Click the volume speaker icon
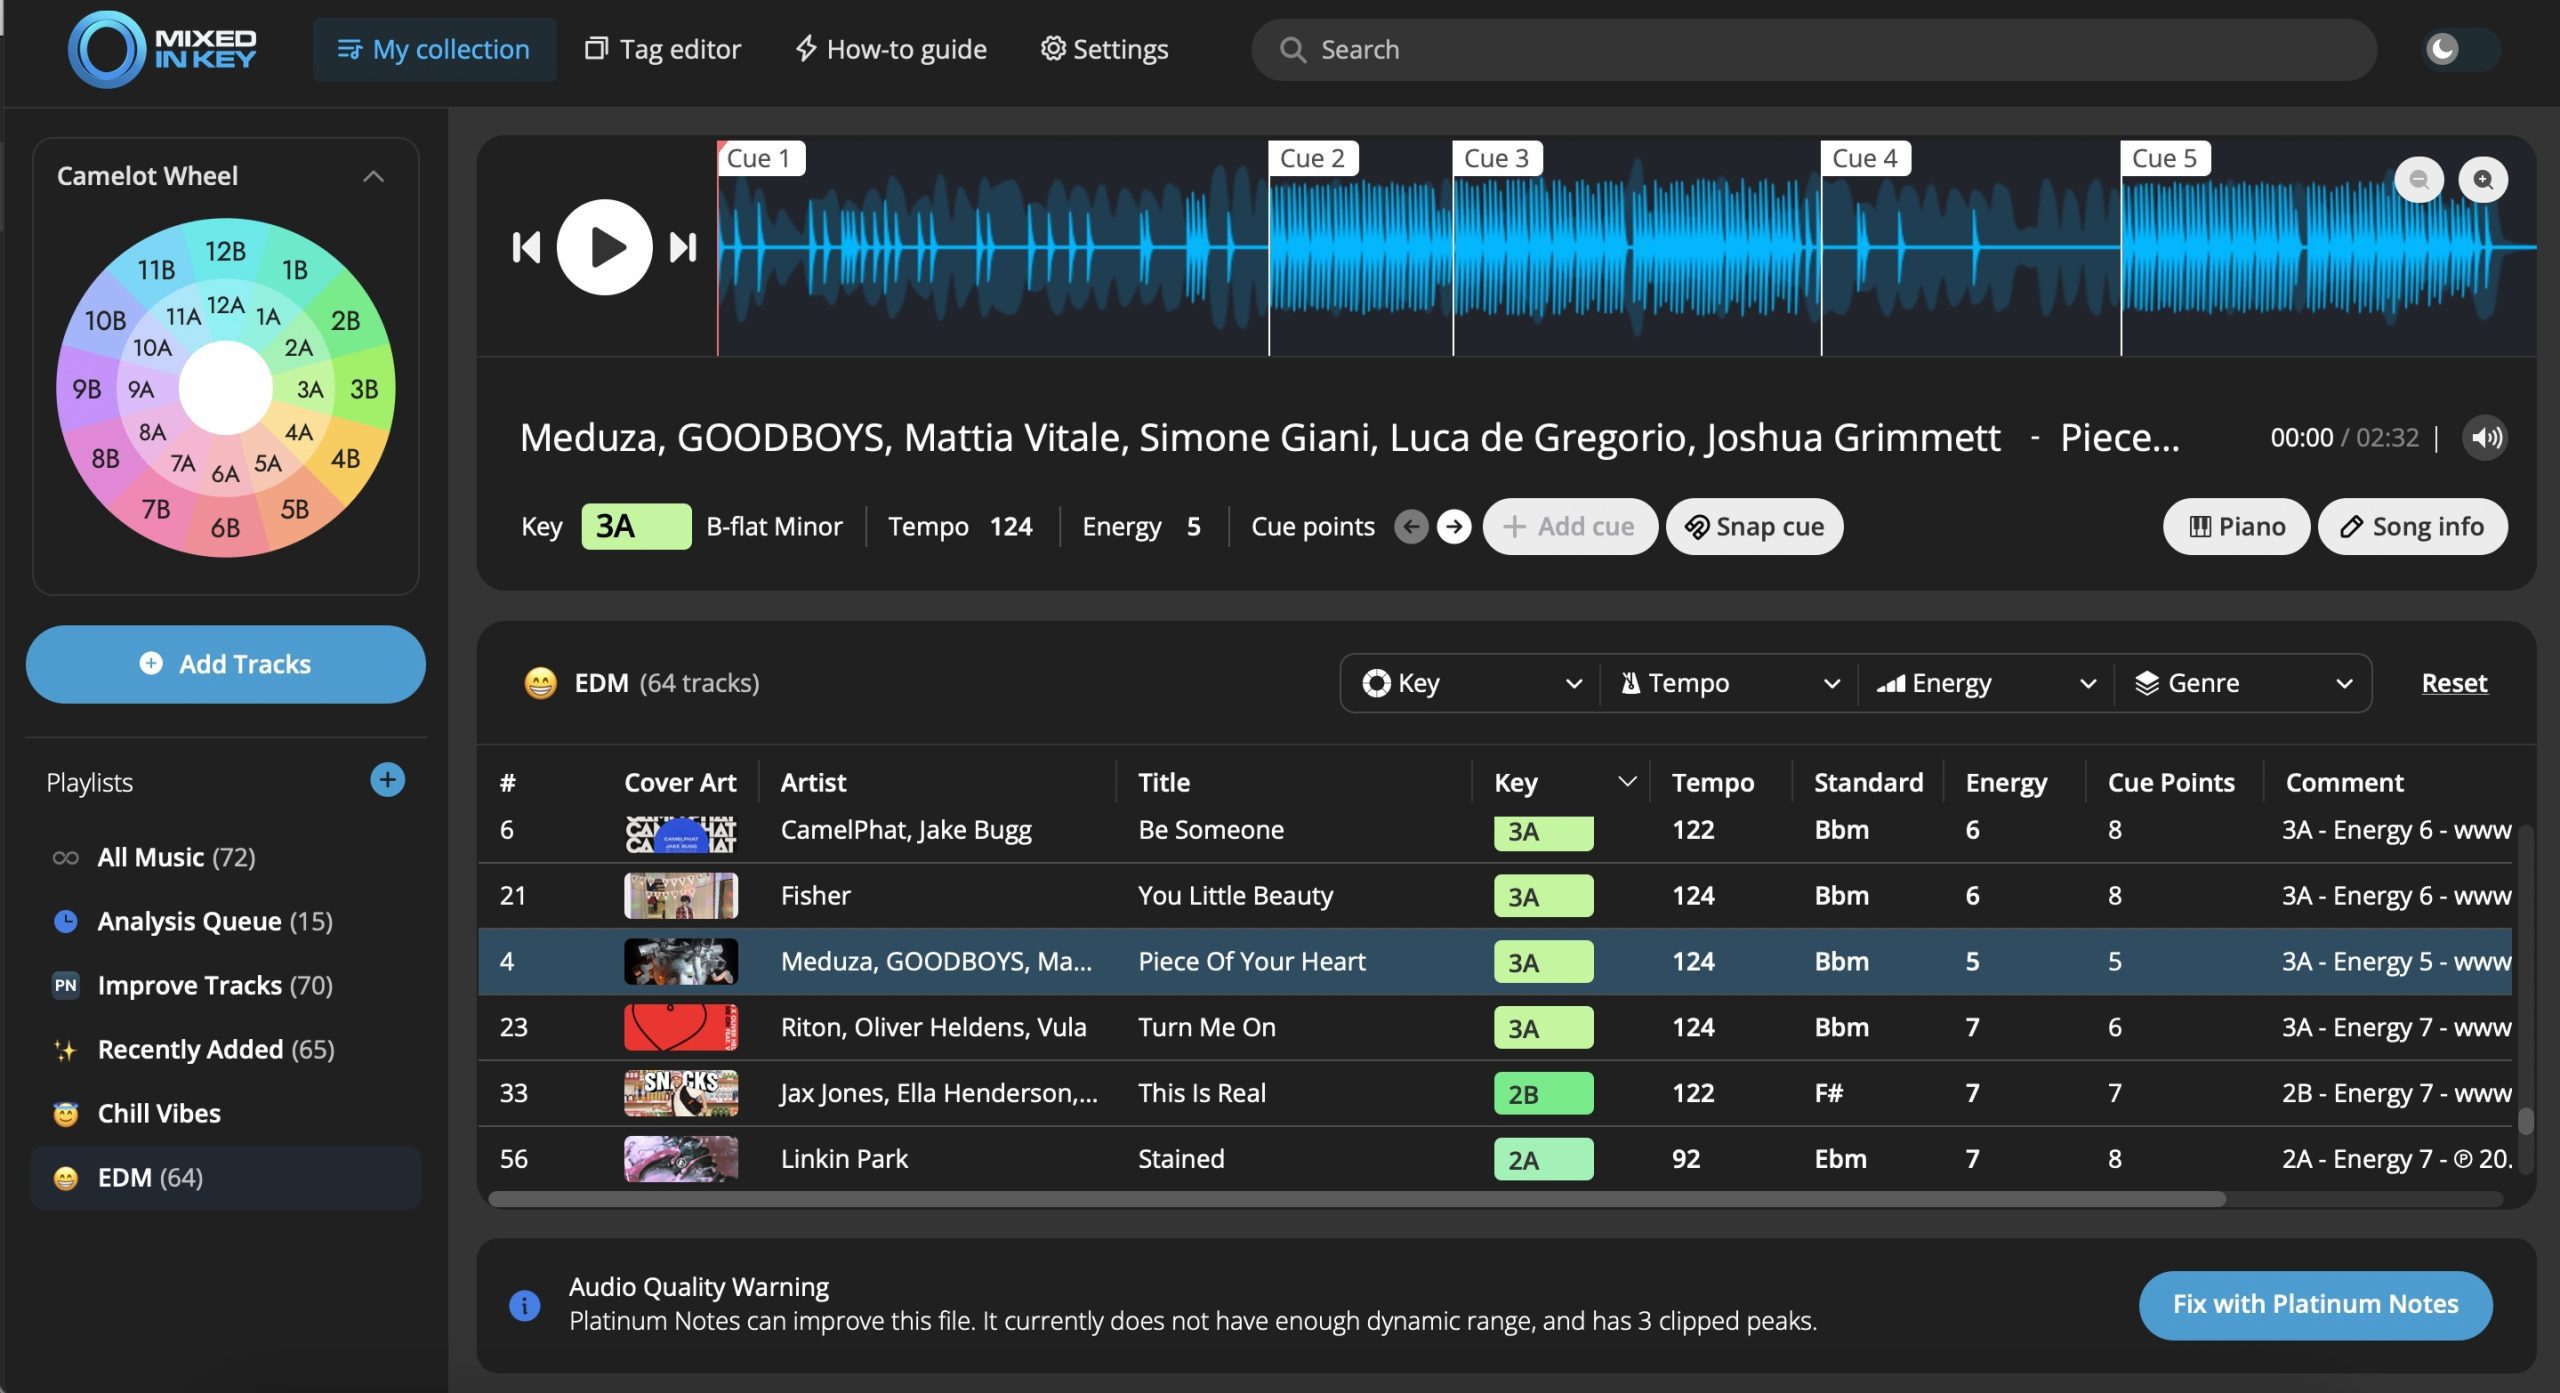The image size is (2560, 1393). point(2485,438)
